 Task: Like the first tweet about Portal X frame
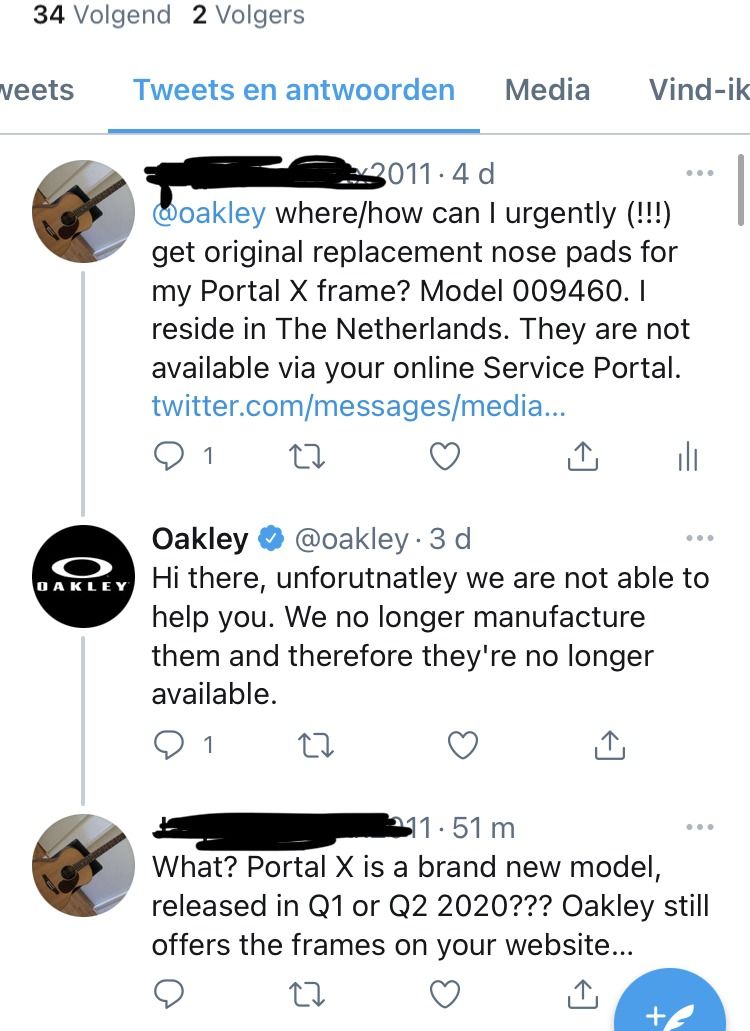coord(444,456)
